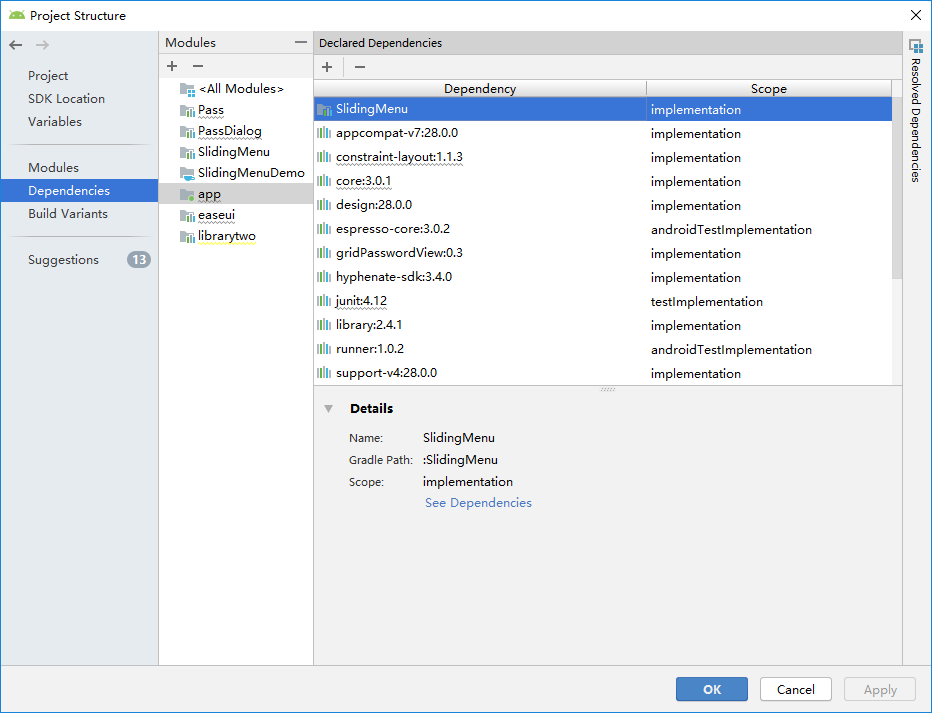Go forward with the right arrow
This screenshot has width=932, height=713.
42,45
